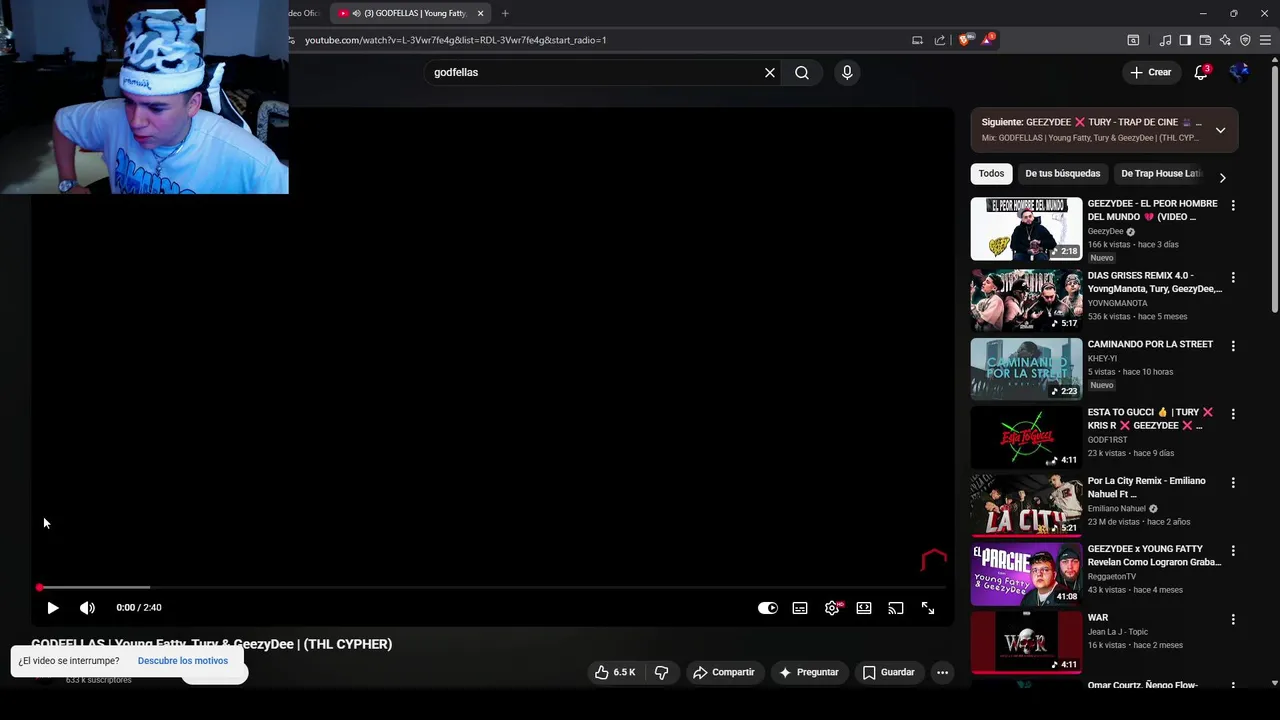Select the De tus búsquedas chip
1280x720 pixels.
click(1062, 173)
